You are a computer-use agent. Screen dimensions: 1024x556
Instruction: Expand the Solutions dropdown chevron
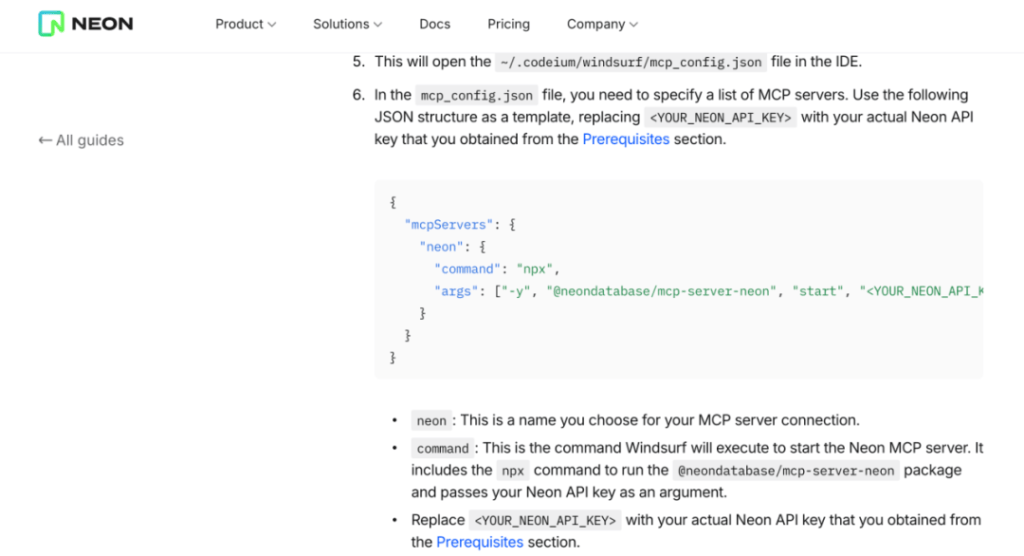pos(378,25)
